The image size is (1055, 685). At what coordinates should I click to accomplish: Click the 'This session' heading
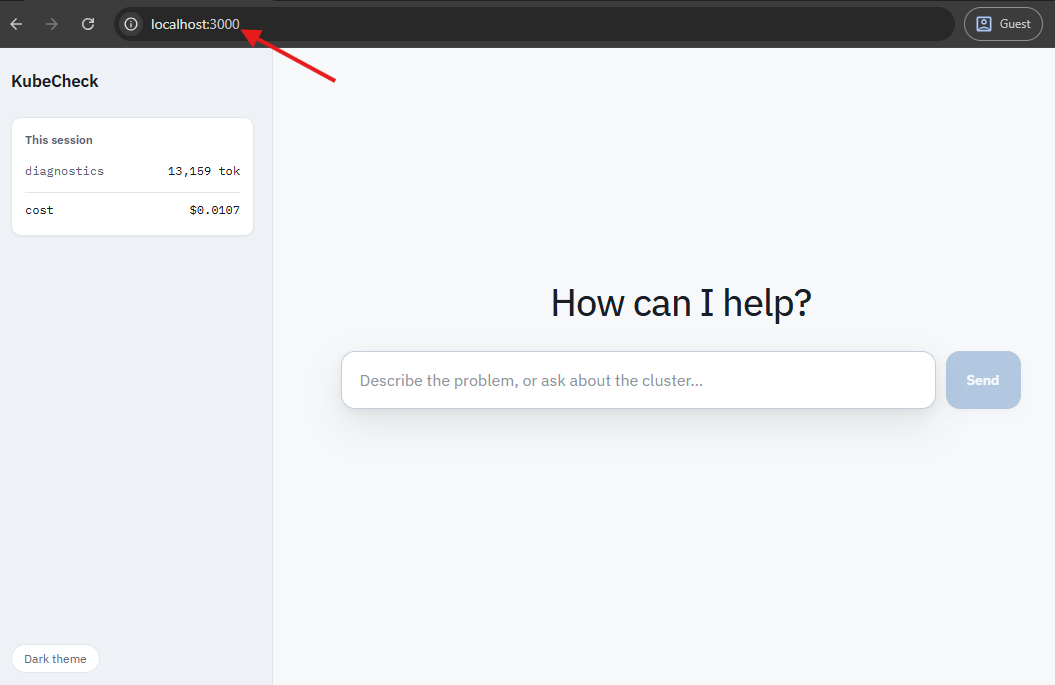(x=59, y=140)
